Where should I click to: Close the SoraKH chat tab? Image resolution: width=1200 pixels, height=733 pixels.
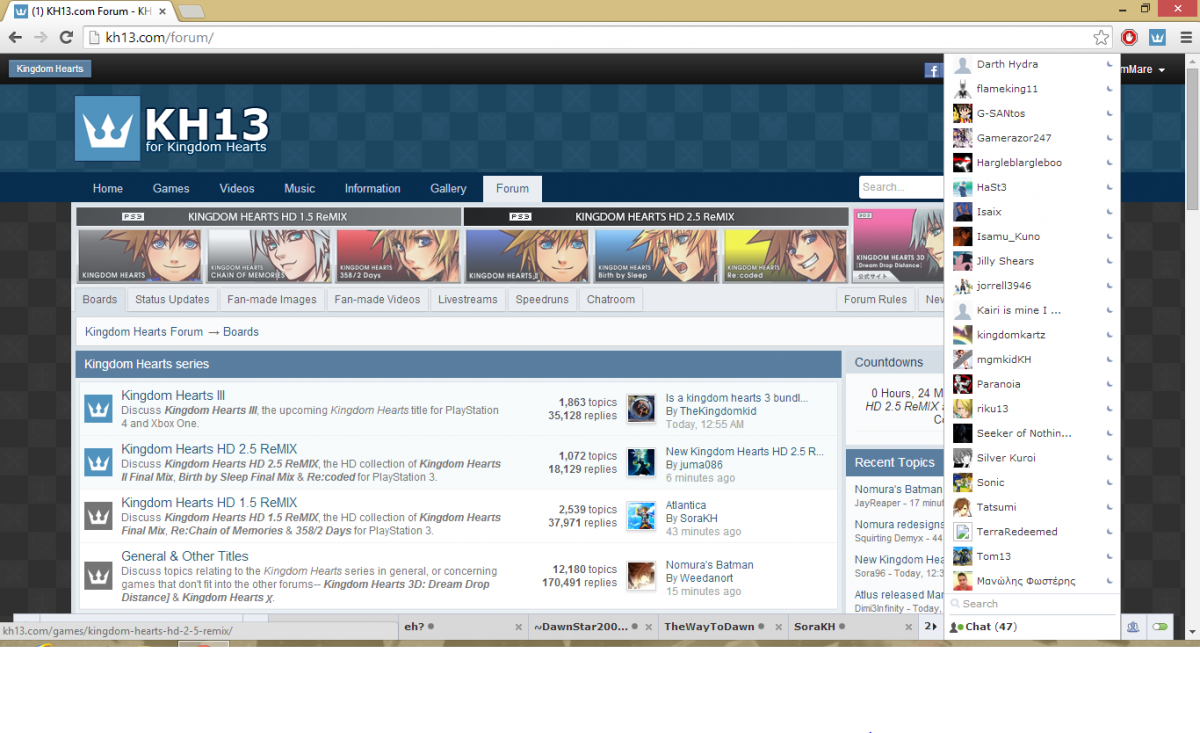(908, 627)
